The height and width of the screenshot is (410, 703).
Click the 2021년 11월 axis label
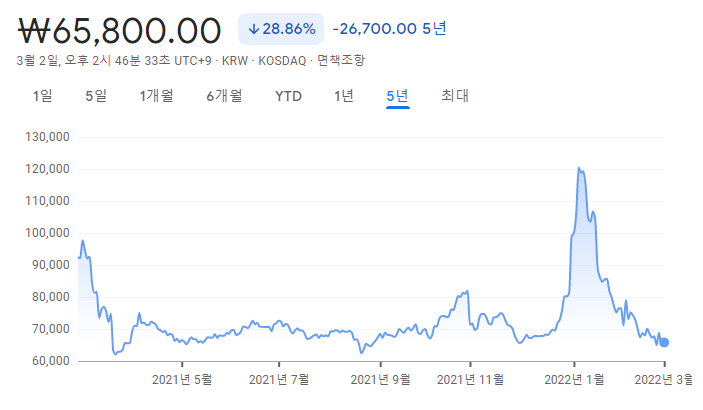(x=470, y=380)
